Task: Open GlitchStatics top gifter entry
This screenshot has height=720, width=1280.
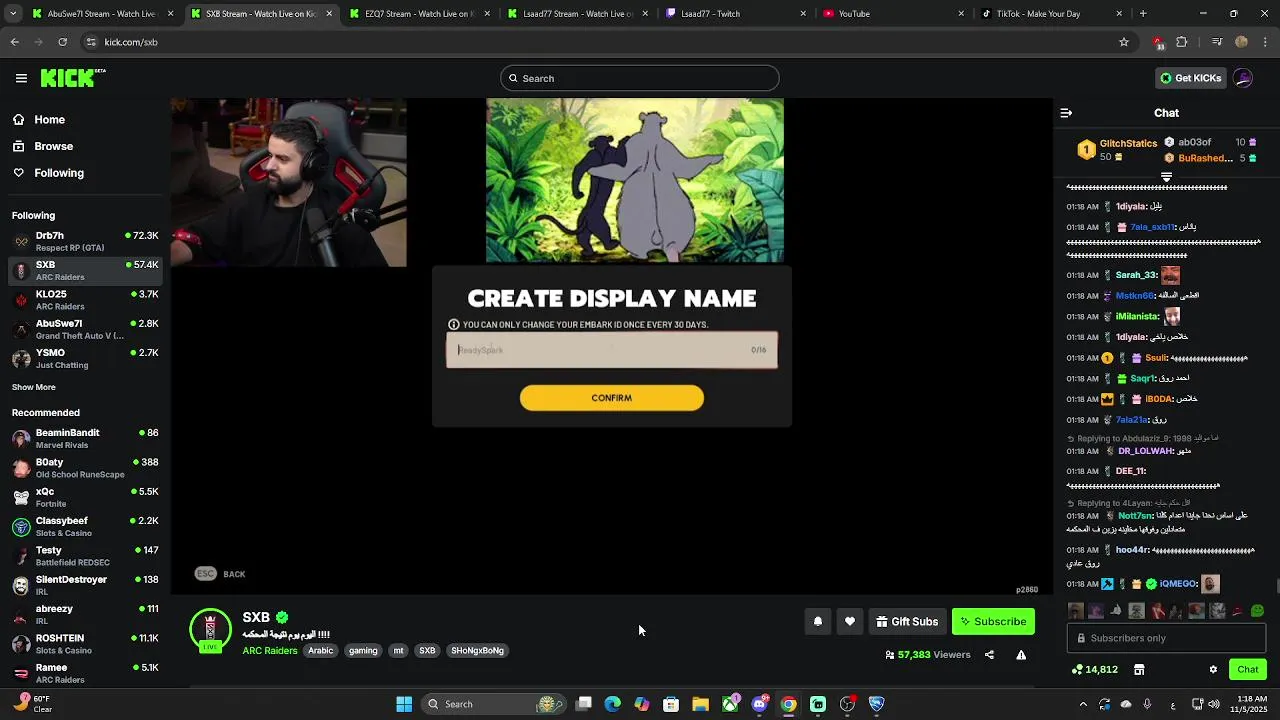Action: pos(1116,150)
